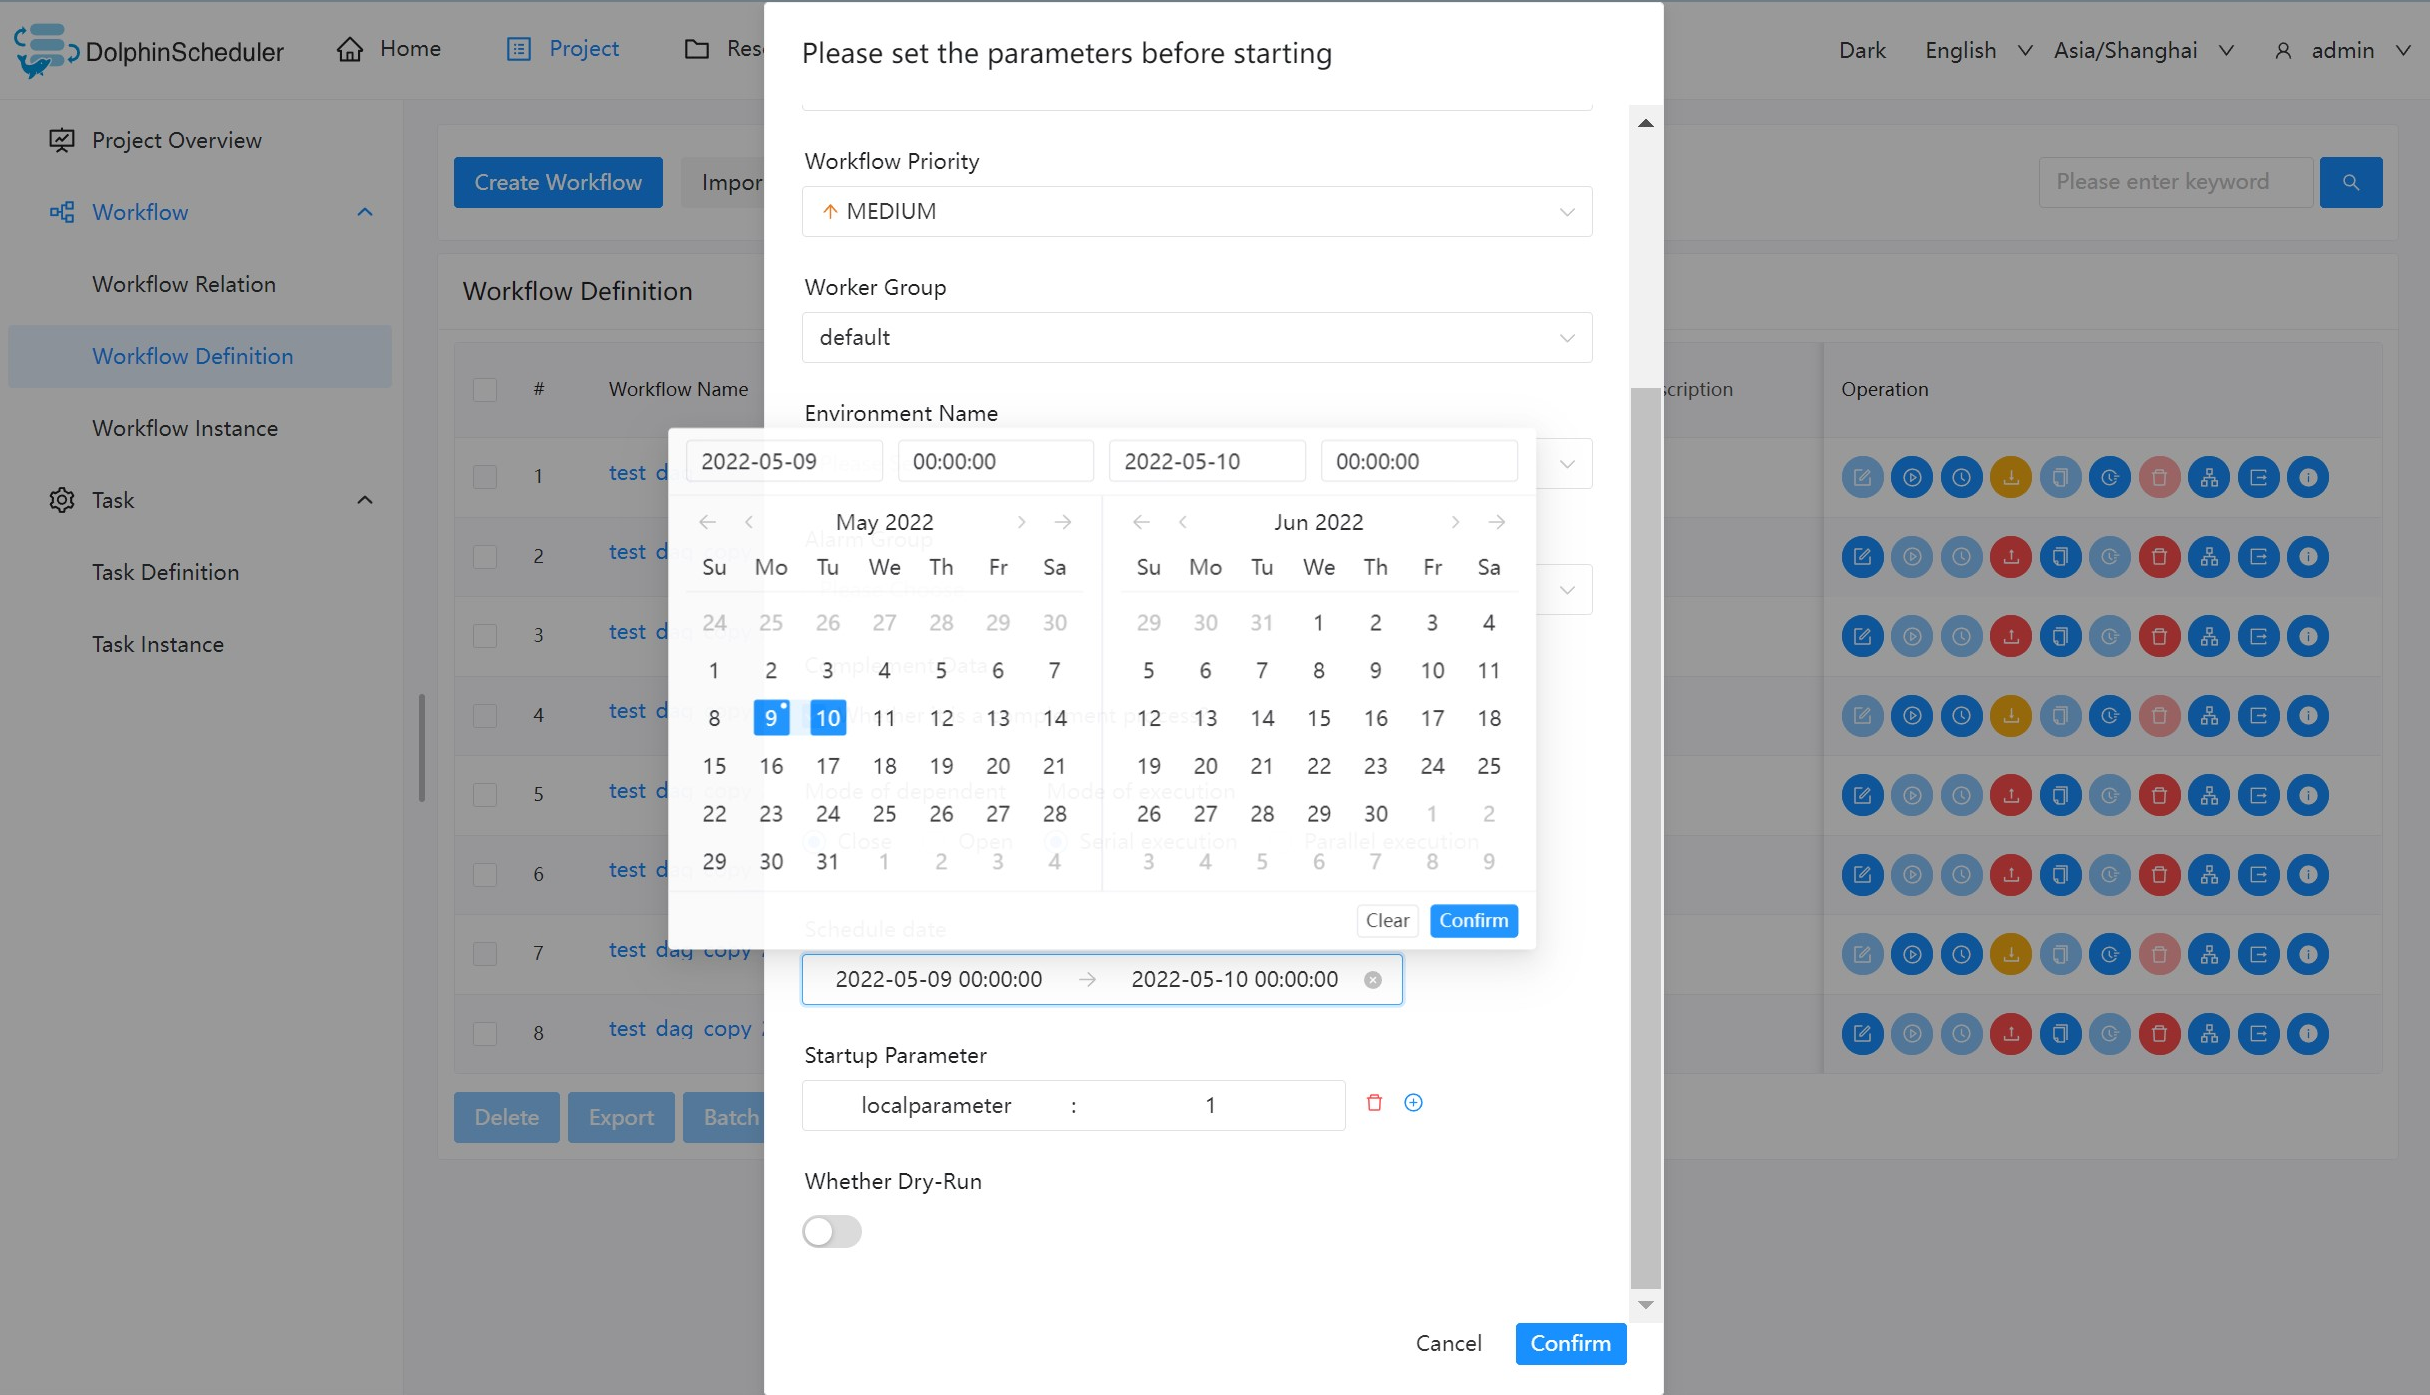The height and width of the screenshot is (1395, 2430).
Task: Toggle the Whether Dry-Run switch
Action: pyautogui.click(x=831, y=1231)
